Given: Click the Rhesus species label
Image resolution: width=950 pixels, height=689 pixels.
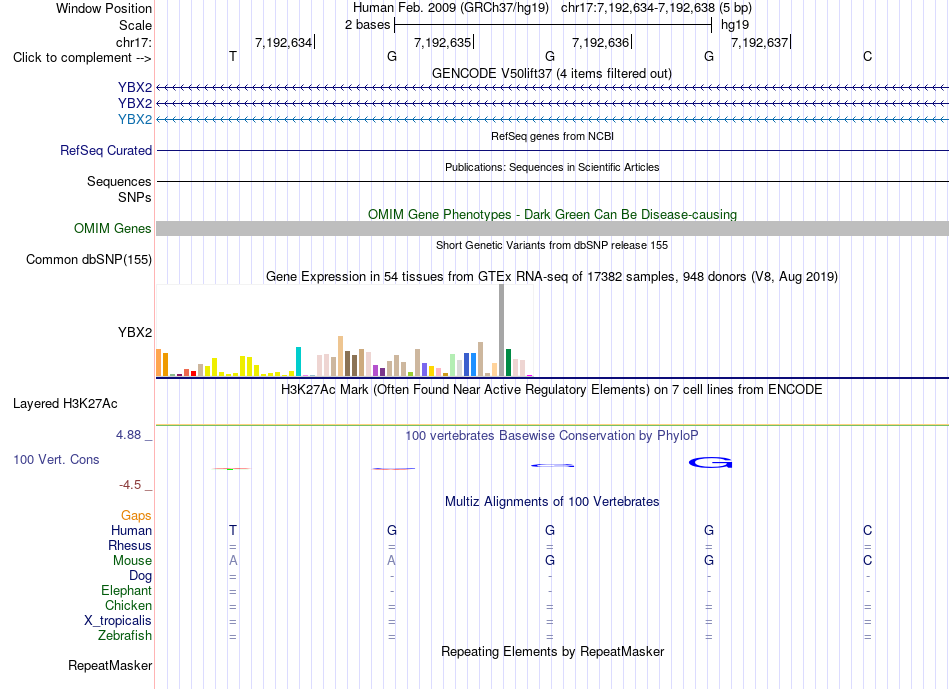Looking at the screenshot, I should point(130,545).
